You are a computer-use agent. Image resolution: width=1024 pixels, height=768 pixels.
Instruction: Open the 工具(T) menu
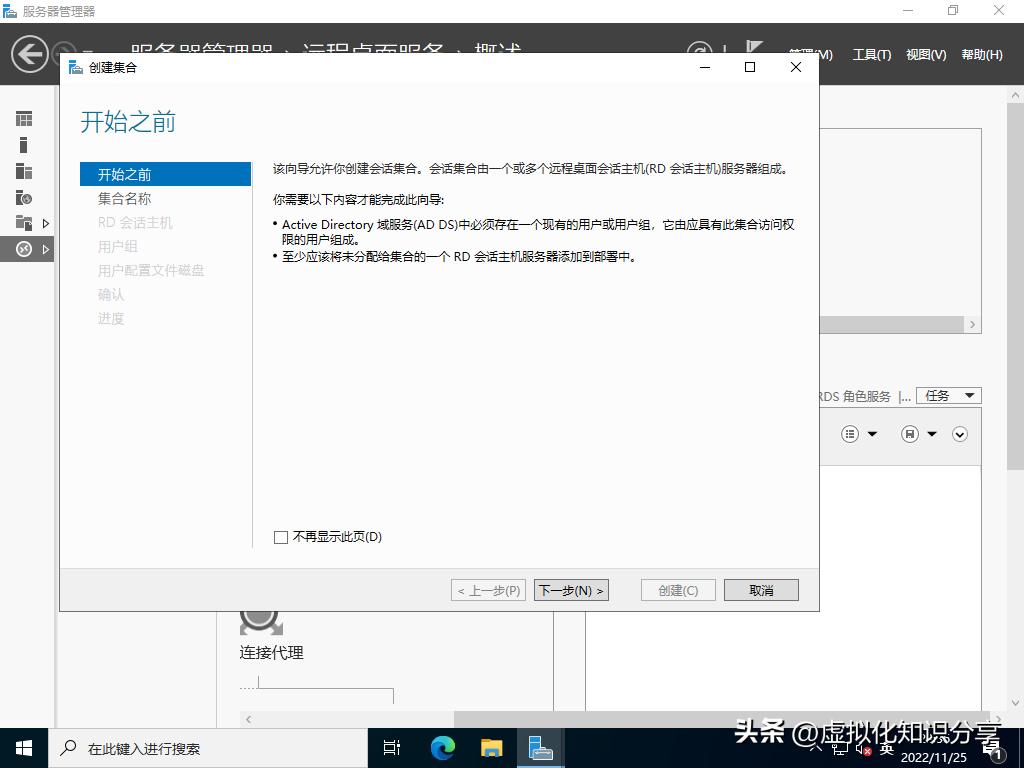tap(871, 55)
